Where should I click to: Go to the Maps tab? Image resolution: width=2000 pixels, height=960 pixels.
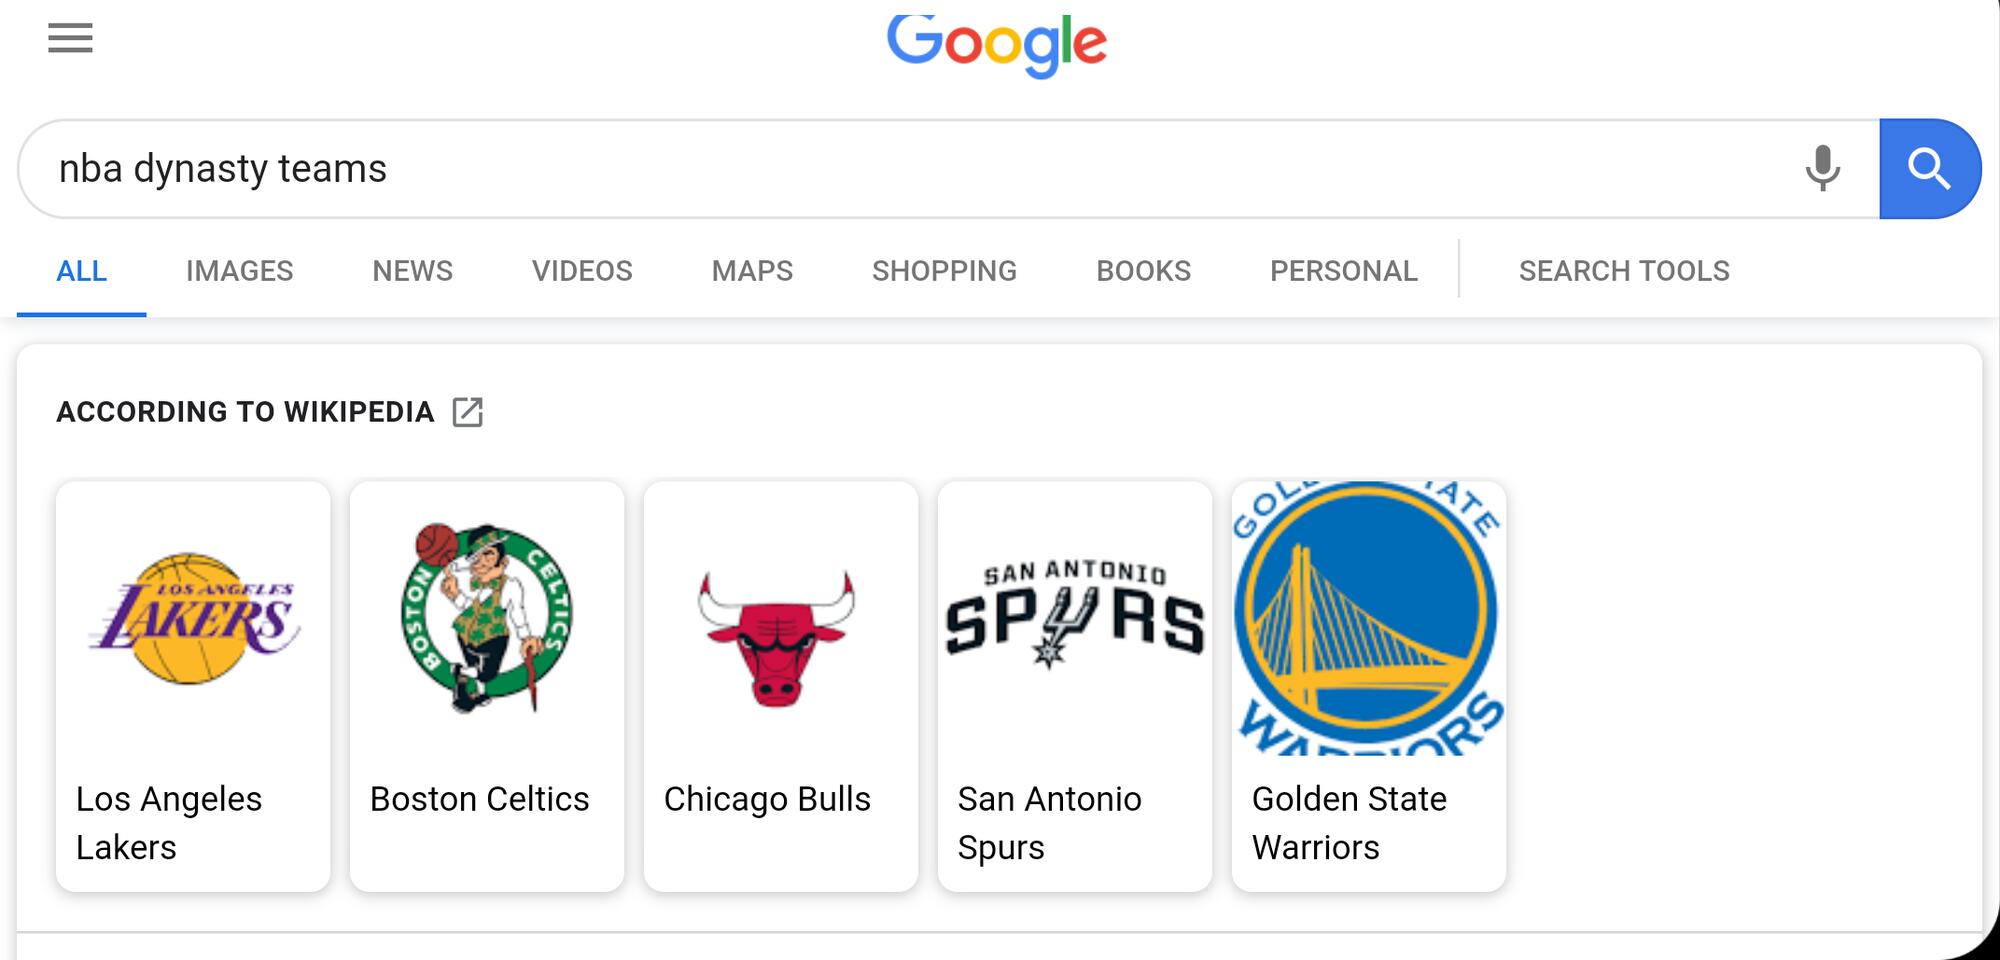752,271
